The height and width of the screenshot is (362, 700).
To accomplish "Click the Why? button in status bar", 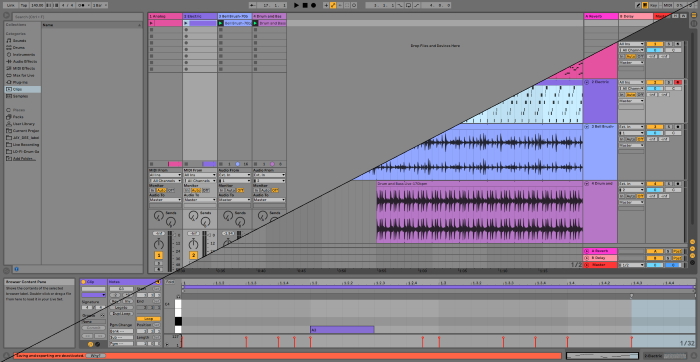I will [96, 356].
